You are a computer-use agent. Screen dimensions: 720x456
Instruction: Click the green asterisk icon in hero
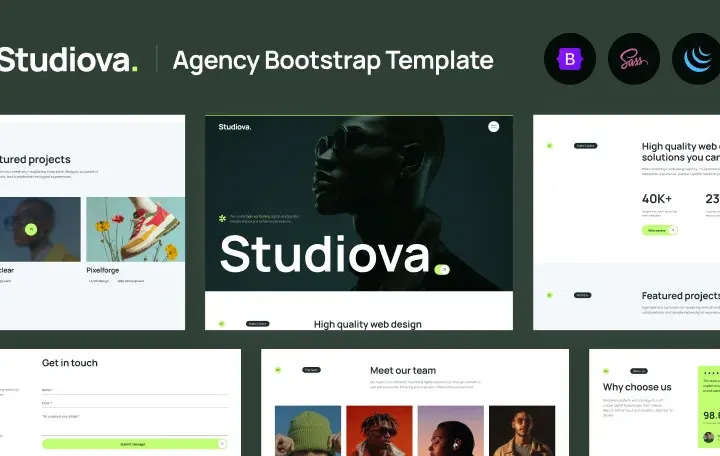click(x=222, y=218)
